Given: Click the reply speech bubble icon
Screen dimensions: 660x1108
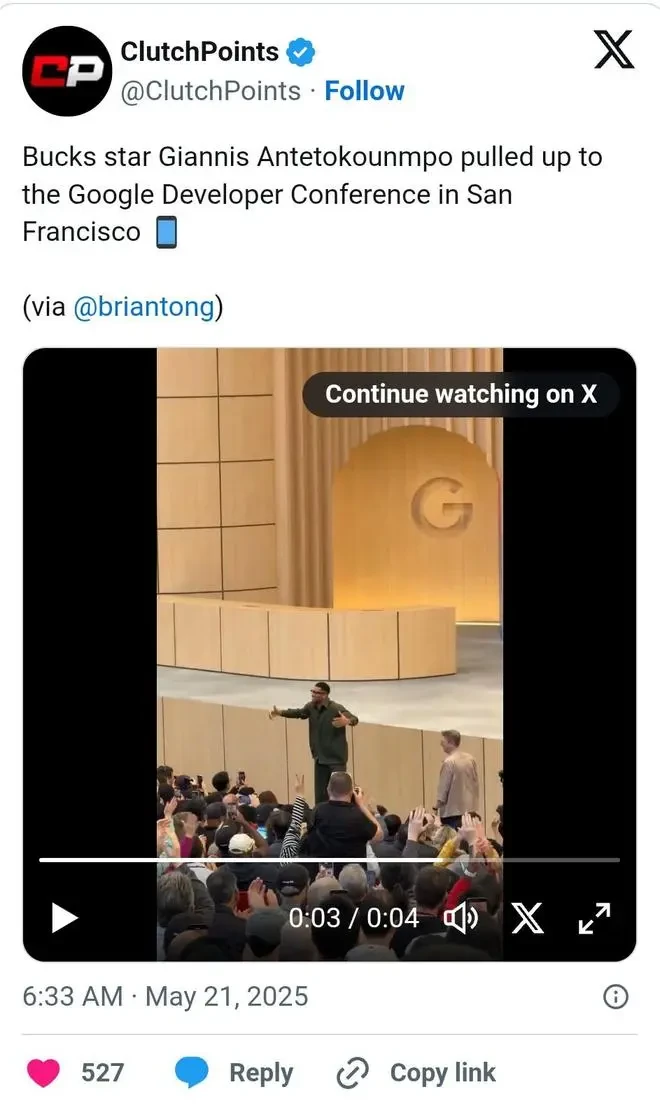Looking at the screenshot, I should pyautogui.click(x=191, y=1073).
